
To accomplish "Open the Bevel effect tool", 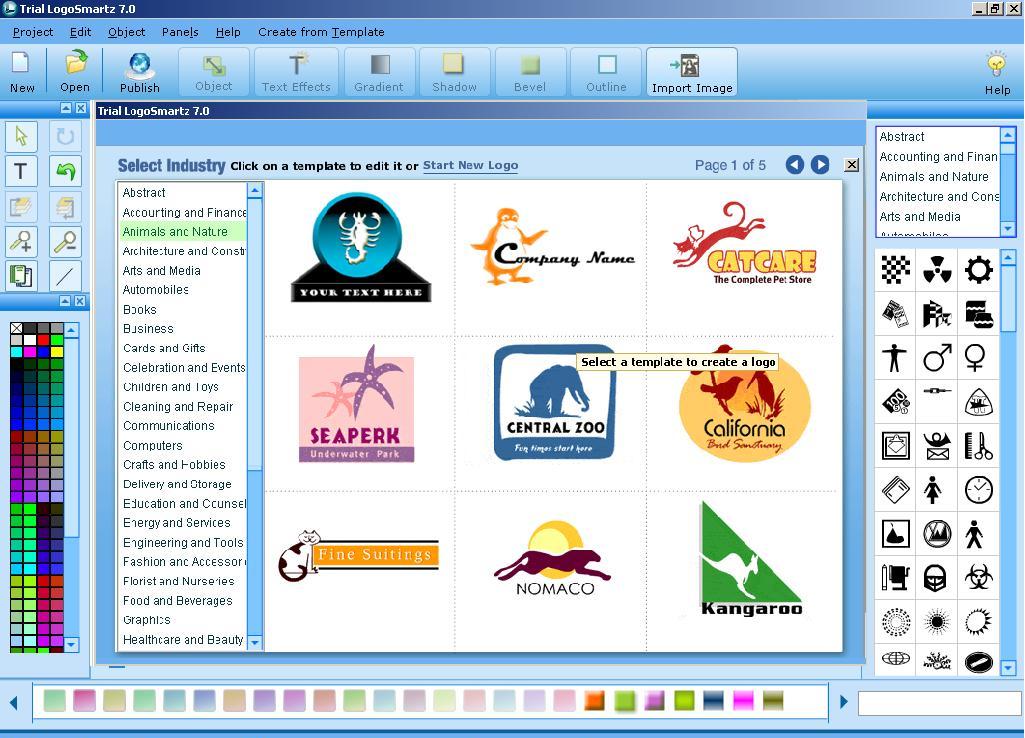I will (529, 70).
